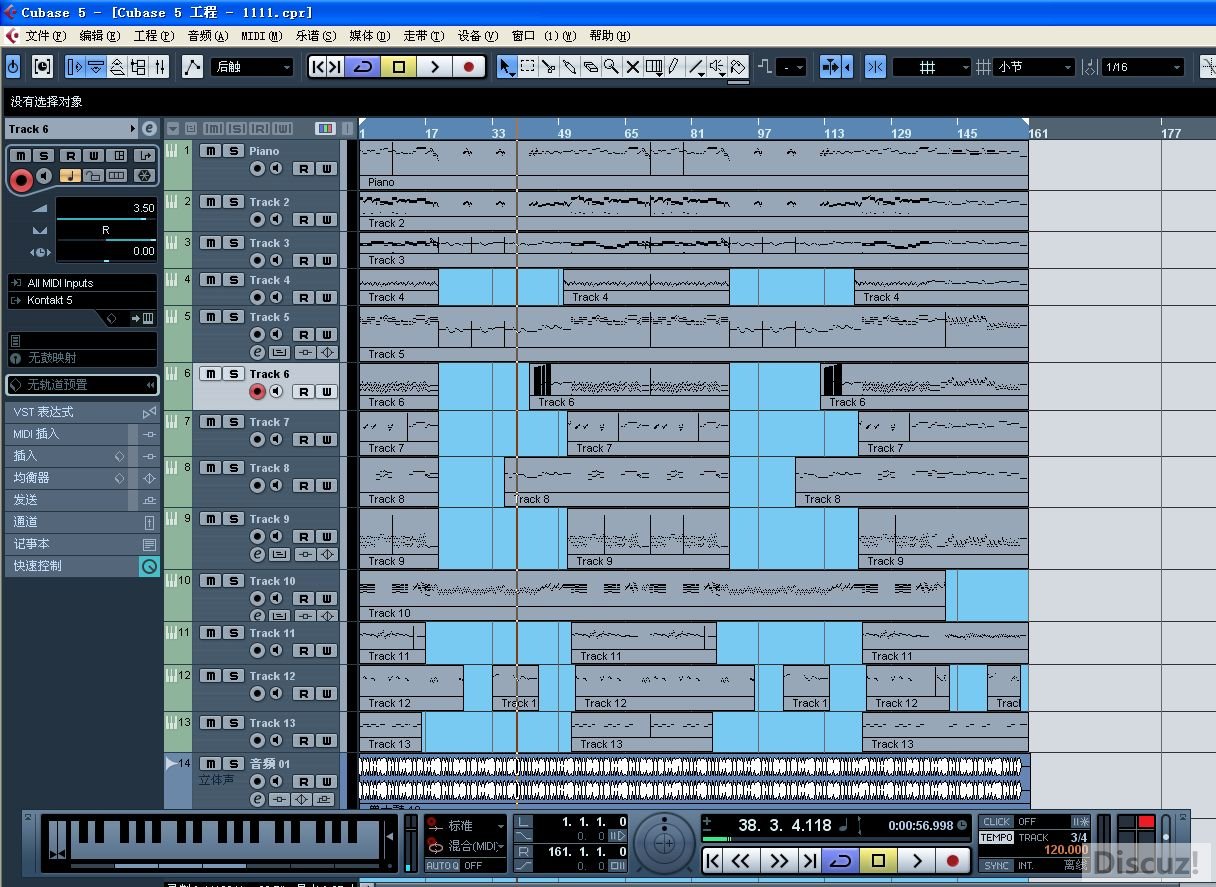Image resolution: width=1216 pixels, height=887 pixels.
Task: Toggle Cycle loop in bottom transport panel
Action: tap(840, 860)
